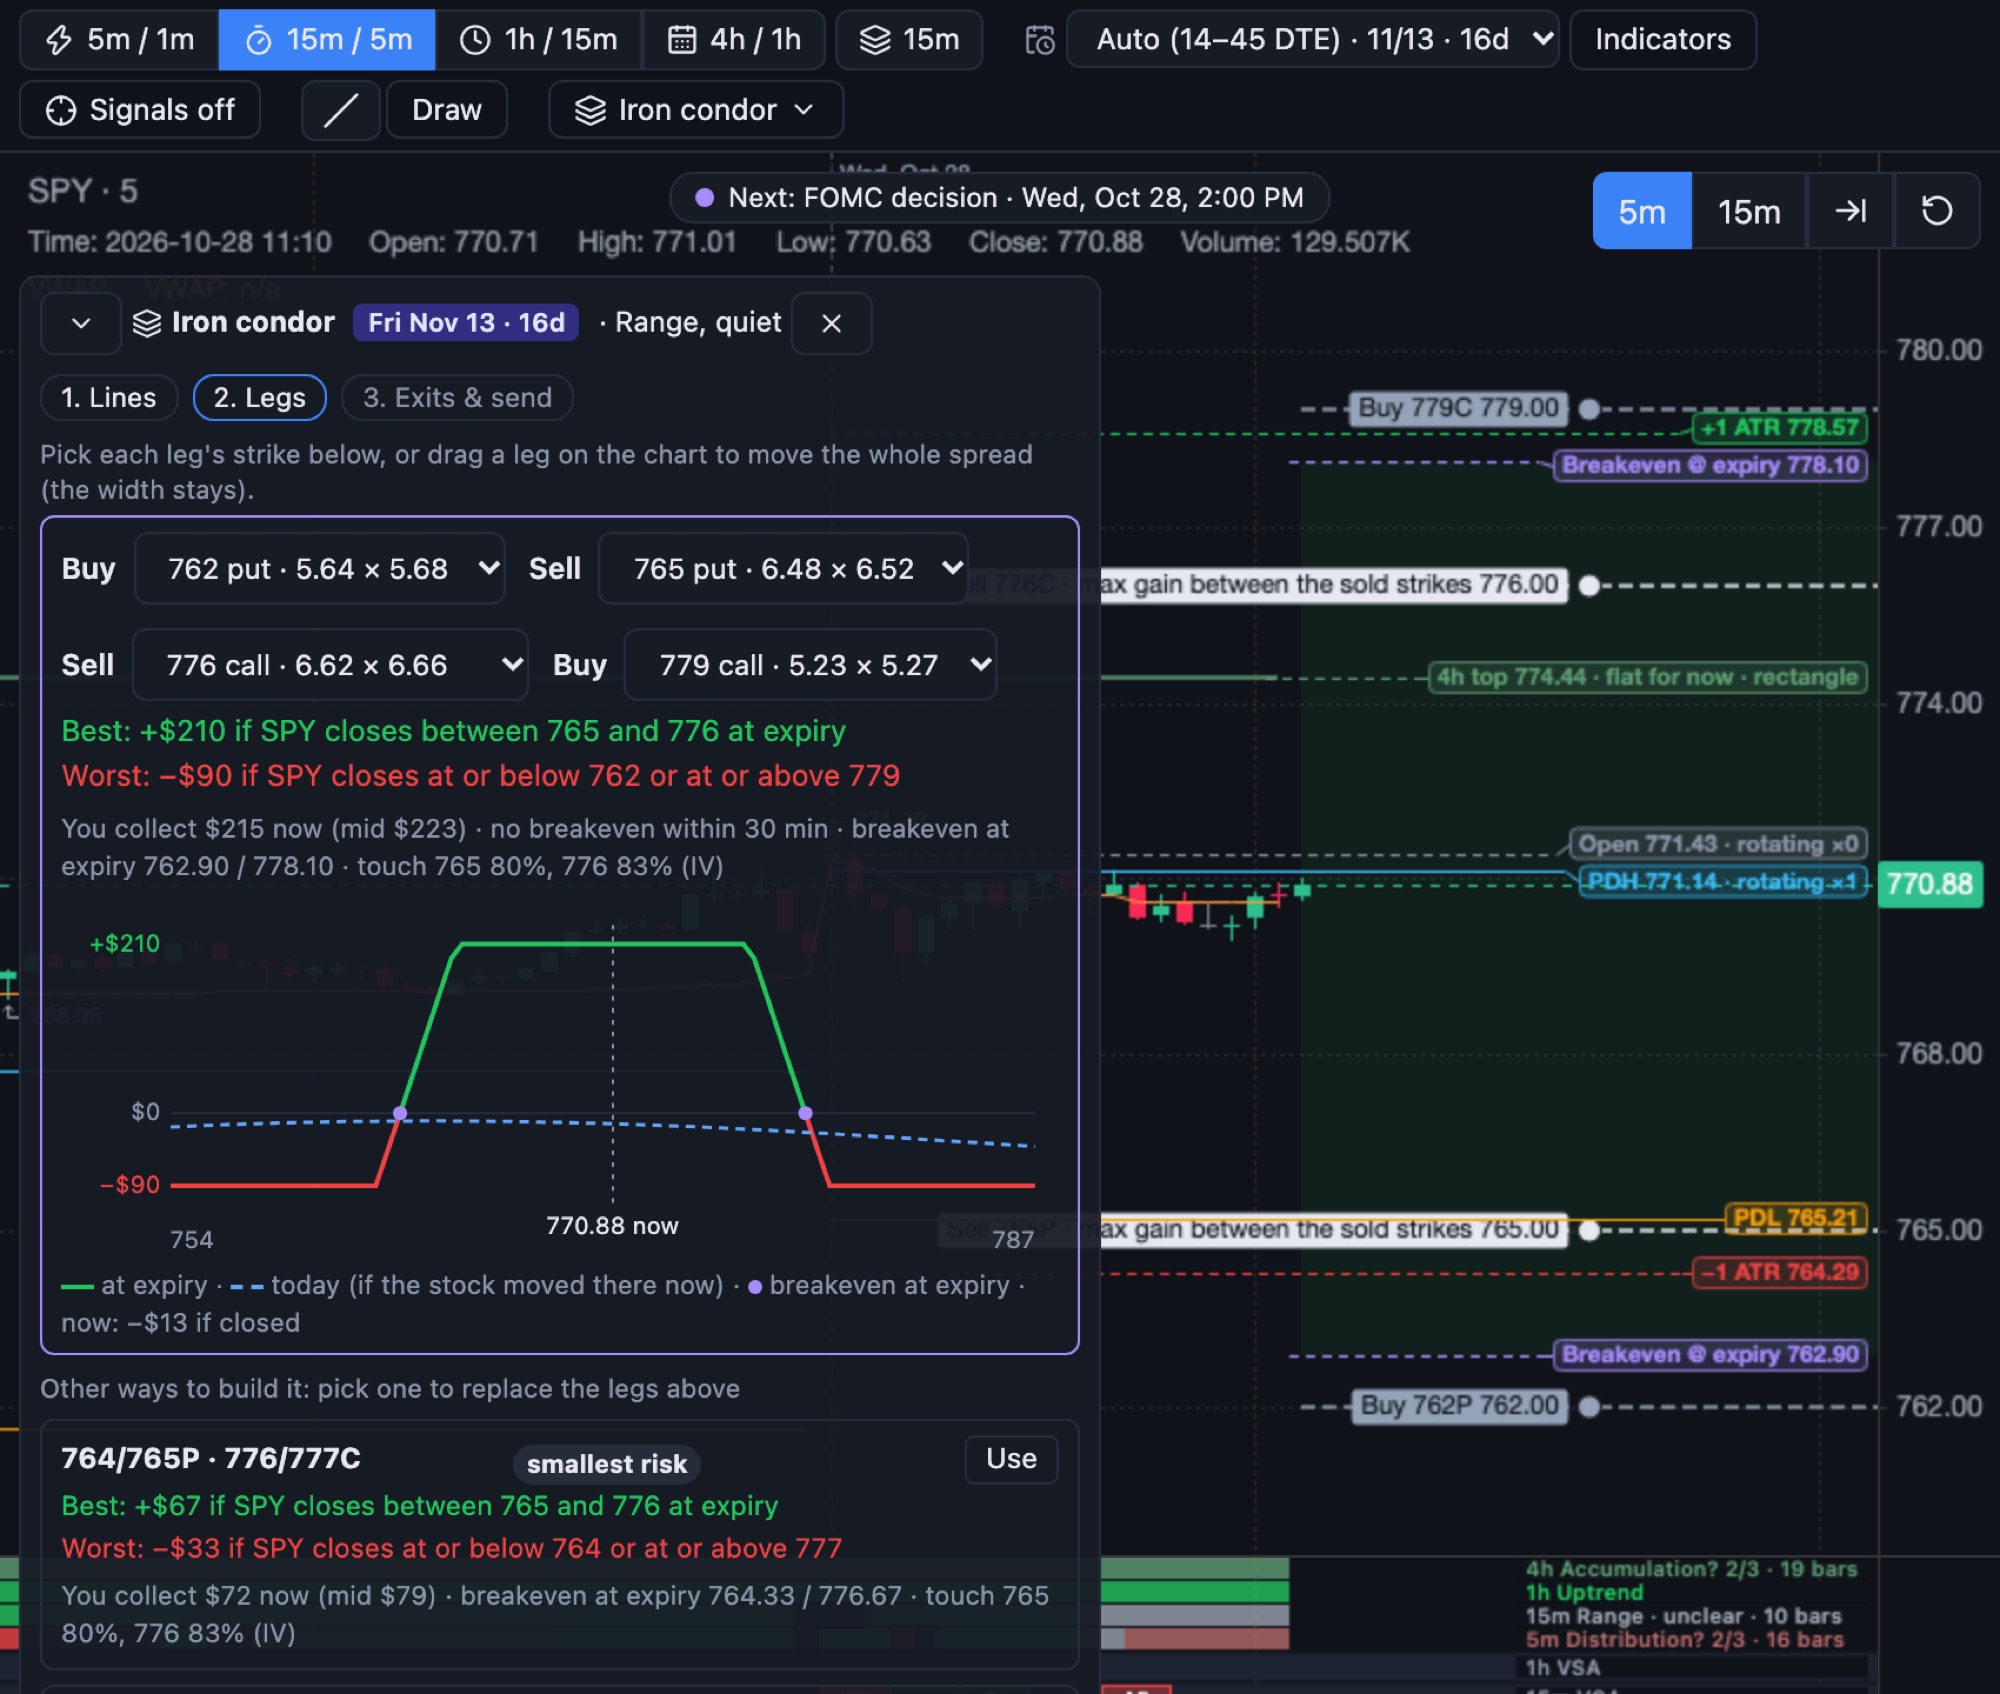Image resolution: width=2000 pixels, height=1694 pixels.
Task: Click the Breakeven @ expiry 762.90 label
Action: click(x=1710, y=1355)
